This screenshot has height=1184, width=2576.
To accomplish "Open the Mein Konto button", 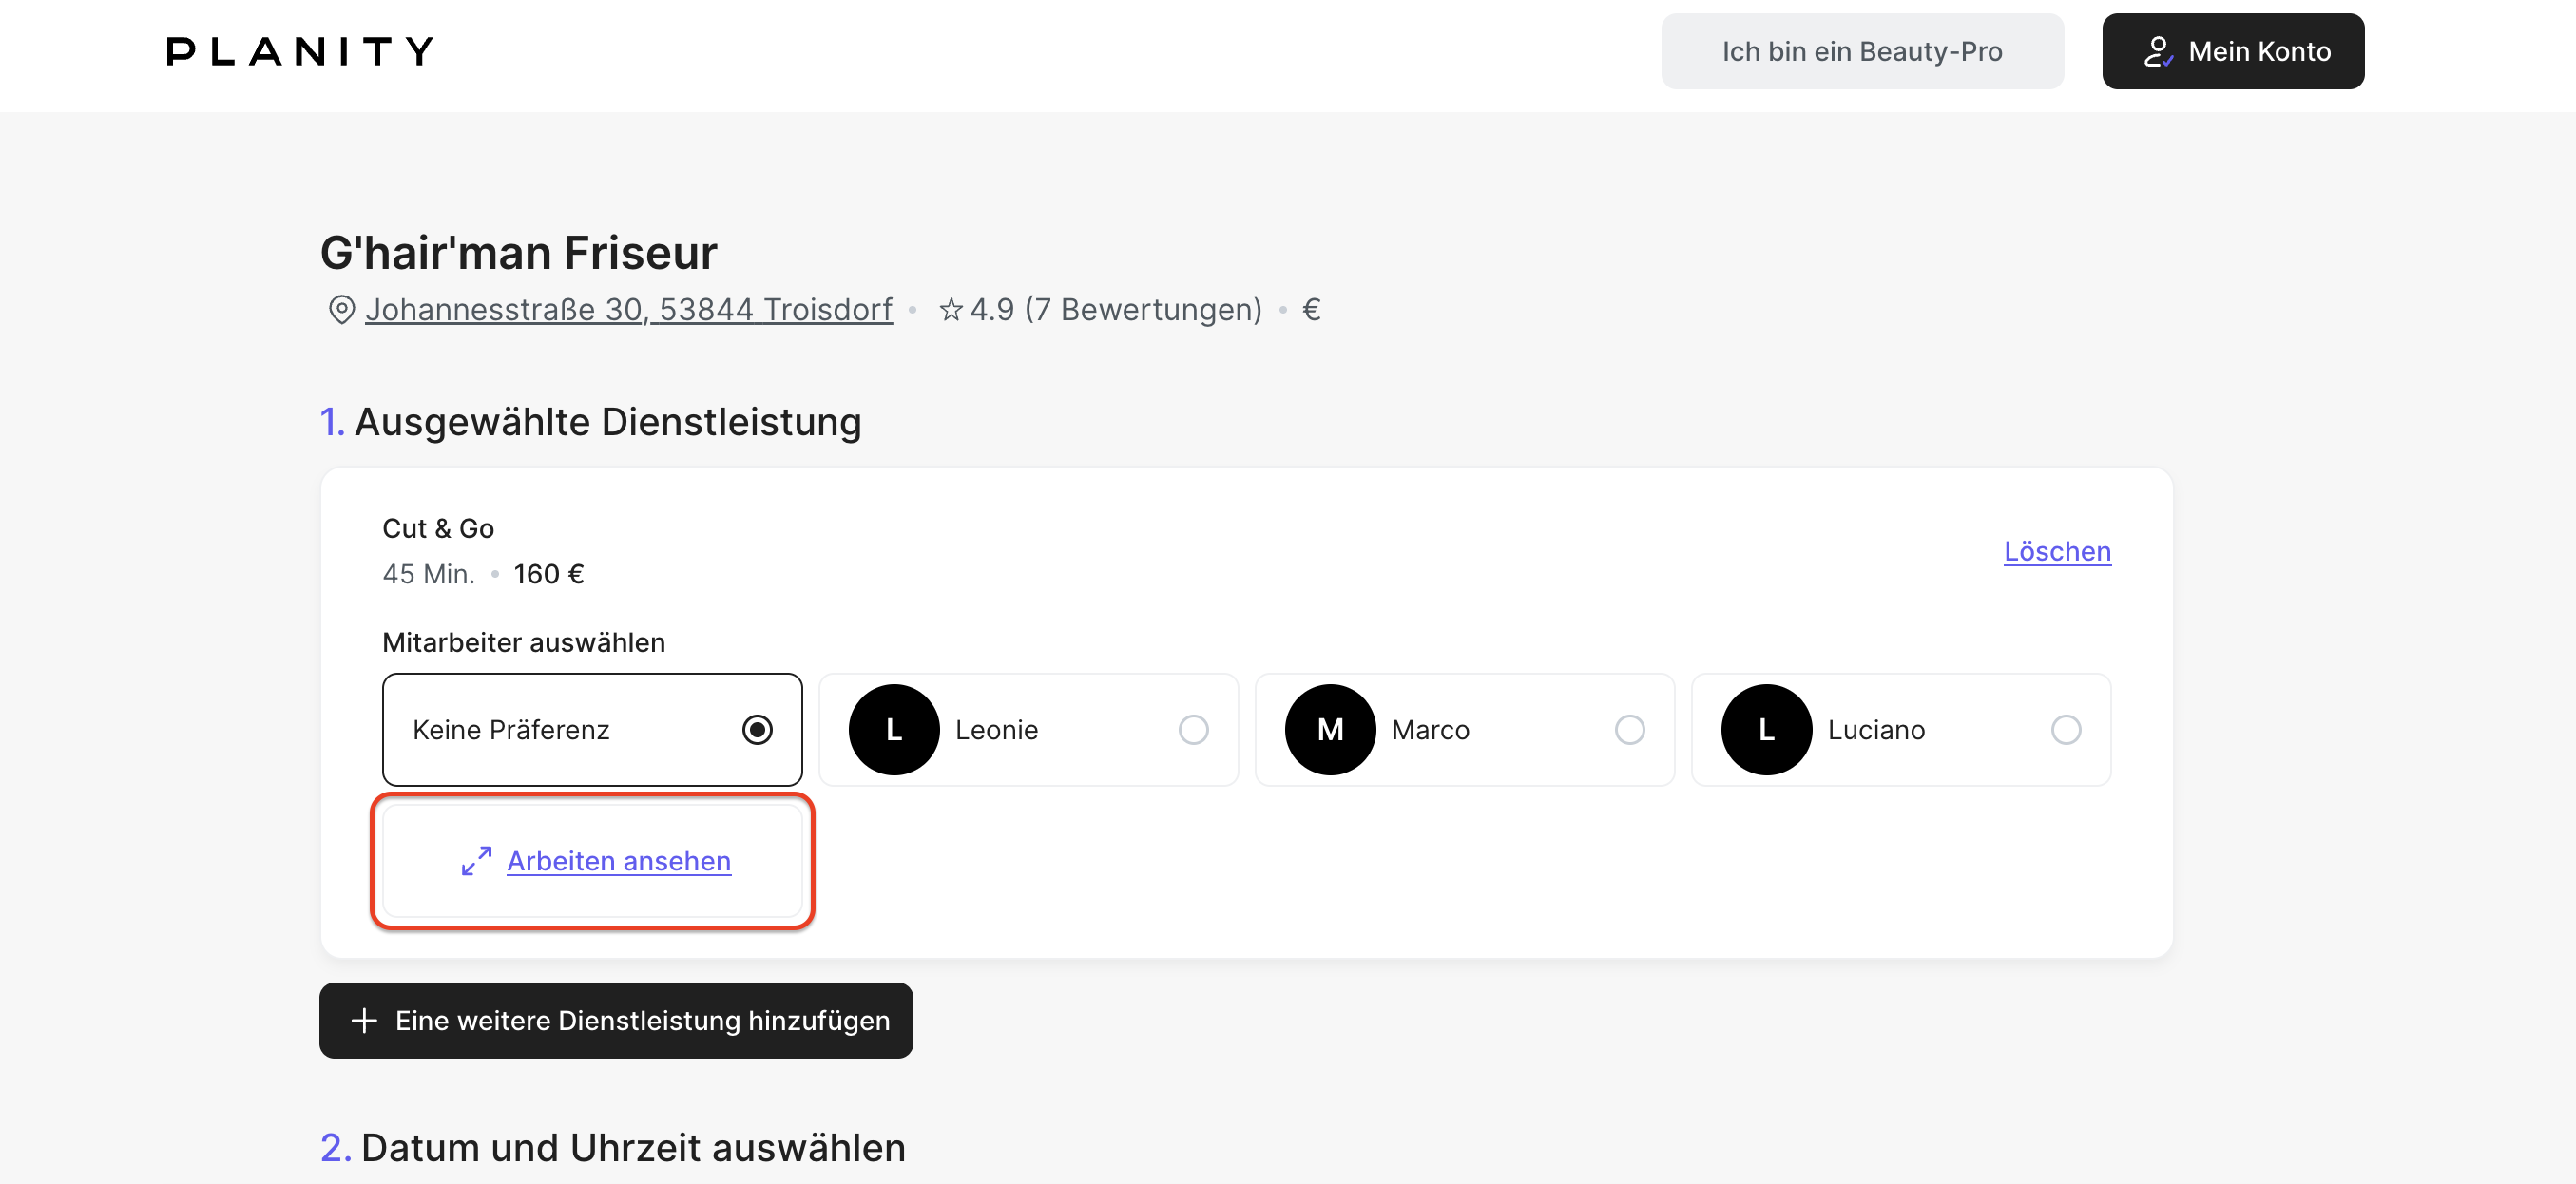I will (2232, 51).
